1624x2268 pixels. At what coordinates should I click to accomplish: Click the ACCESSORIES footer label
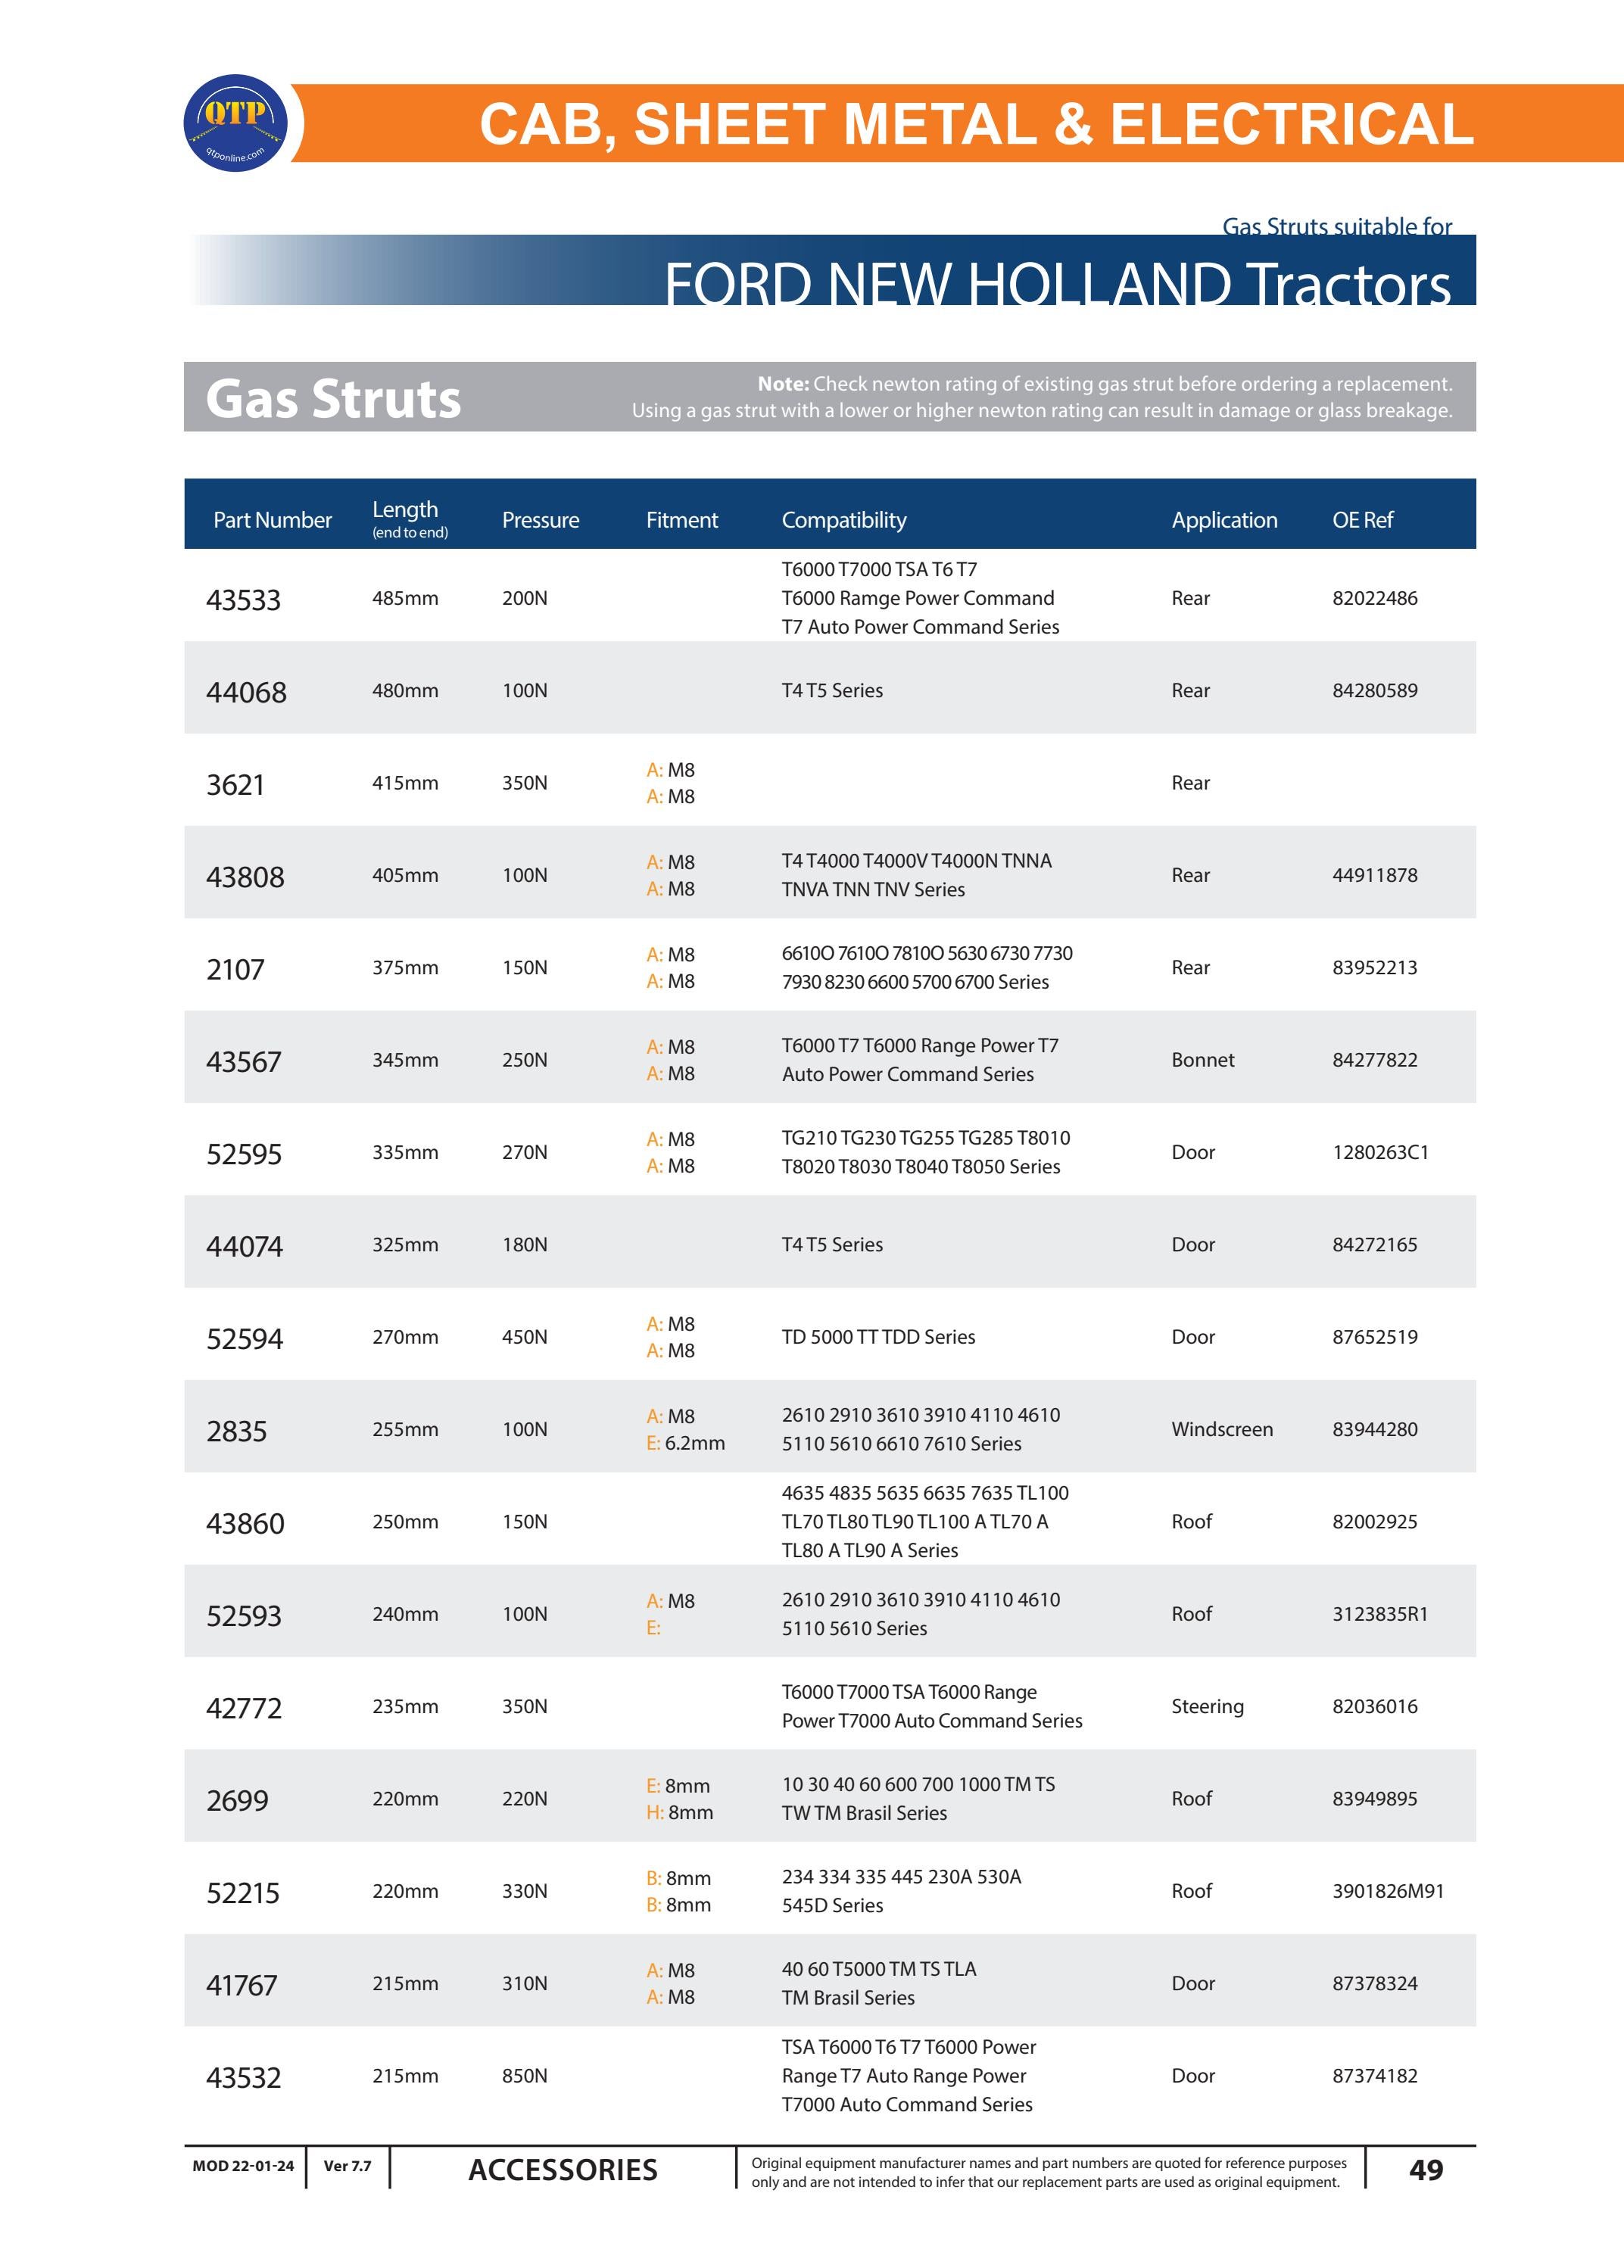click(562, 2170)
